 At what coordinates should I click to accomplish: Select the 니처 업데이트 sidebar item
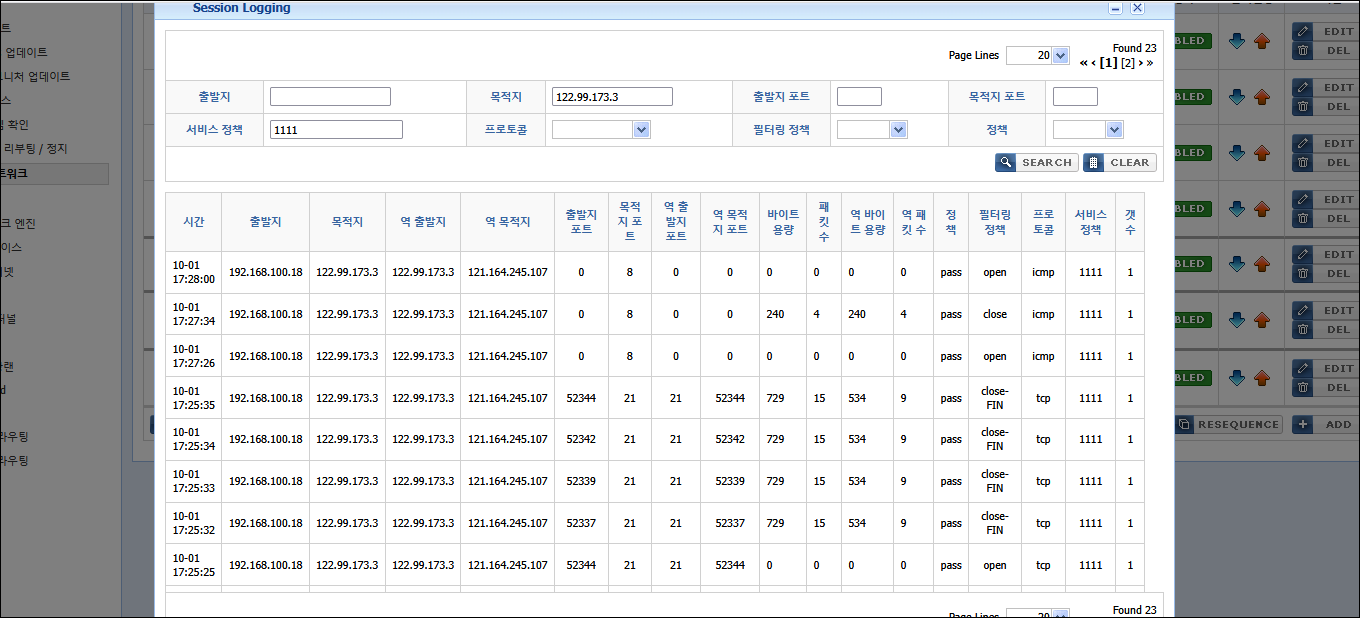click(36, 76)
